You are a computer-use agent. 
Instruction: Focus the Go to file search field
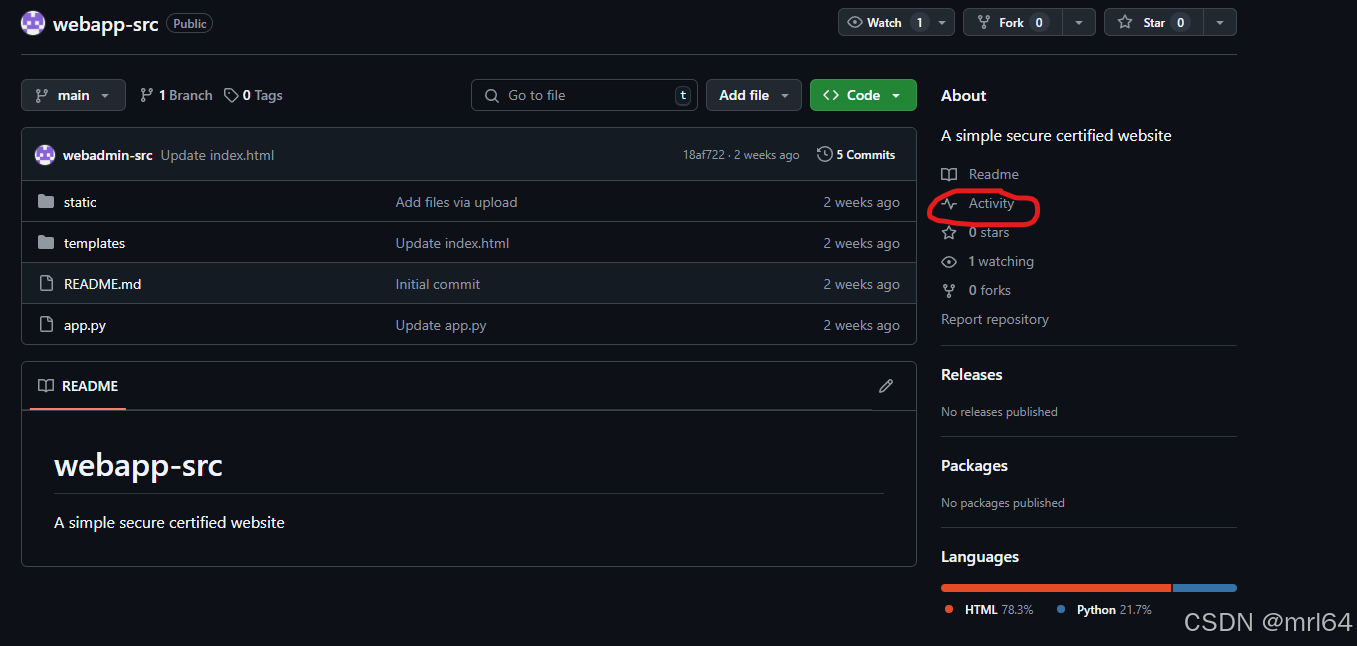point(584,95)
